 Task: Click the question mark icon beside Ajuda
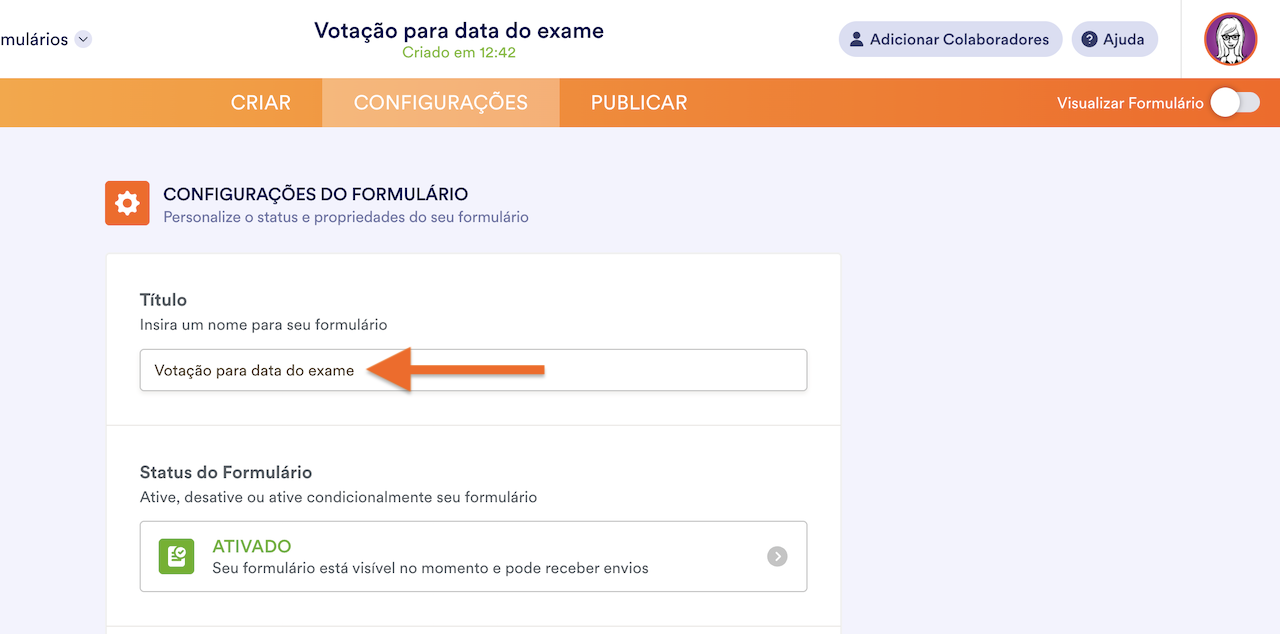click(1090, 40)
